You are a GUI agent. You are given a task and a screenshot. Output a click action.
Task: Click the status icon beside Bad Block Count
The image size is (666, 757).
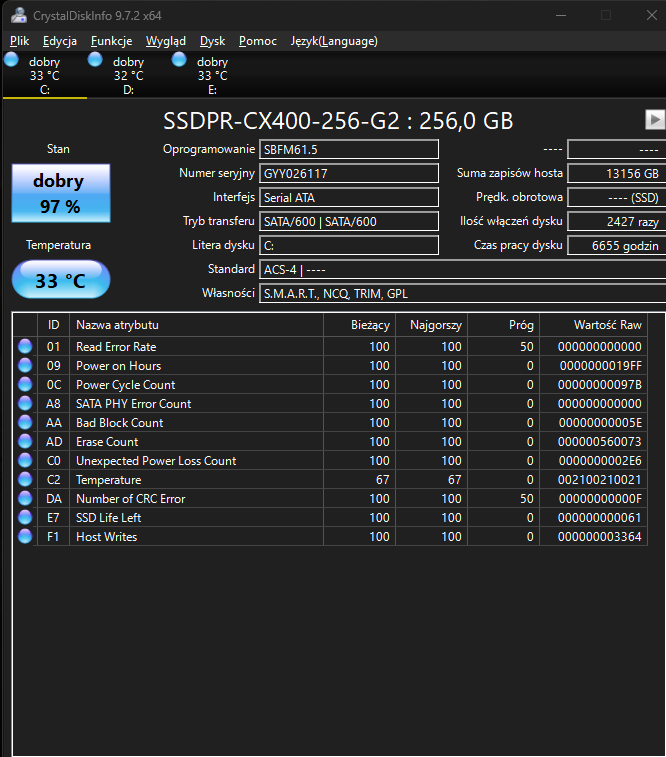point(25,423)
